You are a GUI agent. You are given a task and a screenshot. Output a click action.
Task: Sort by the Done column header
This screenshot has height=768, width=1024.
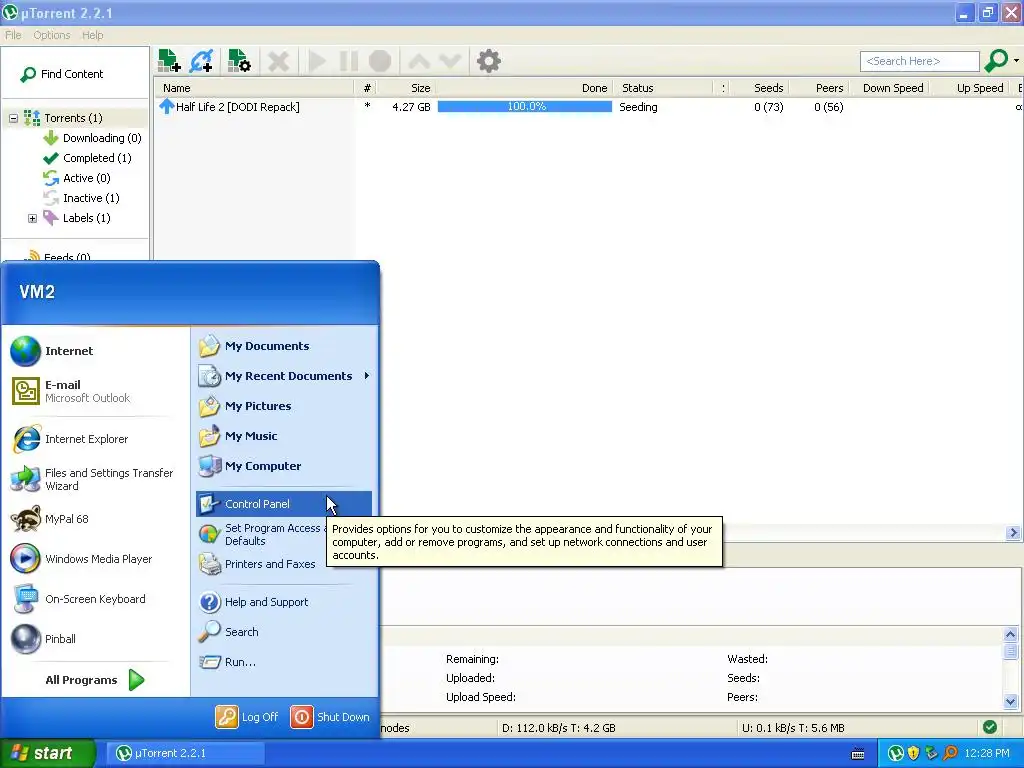pyautogui.click(x=524, y=88)
